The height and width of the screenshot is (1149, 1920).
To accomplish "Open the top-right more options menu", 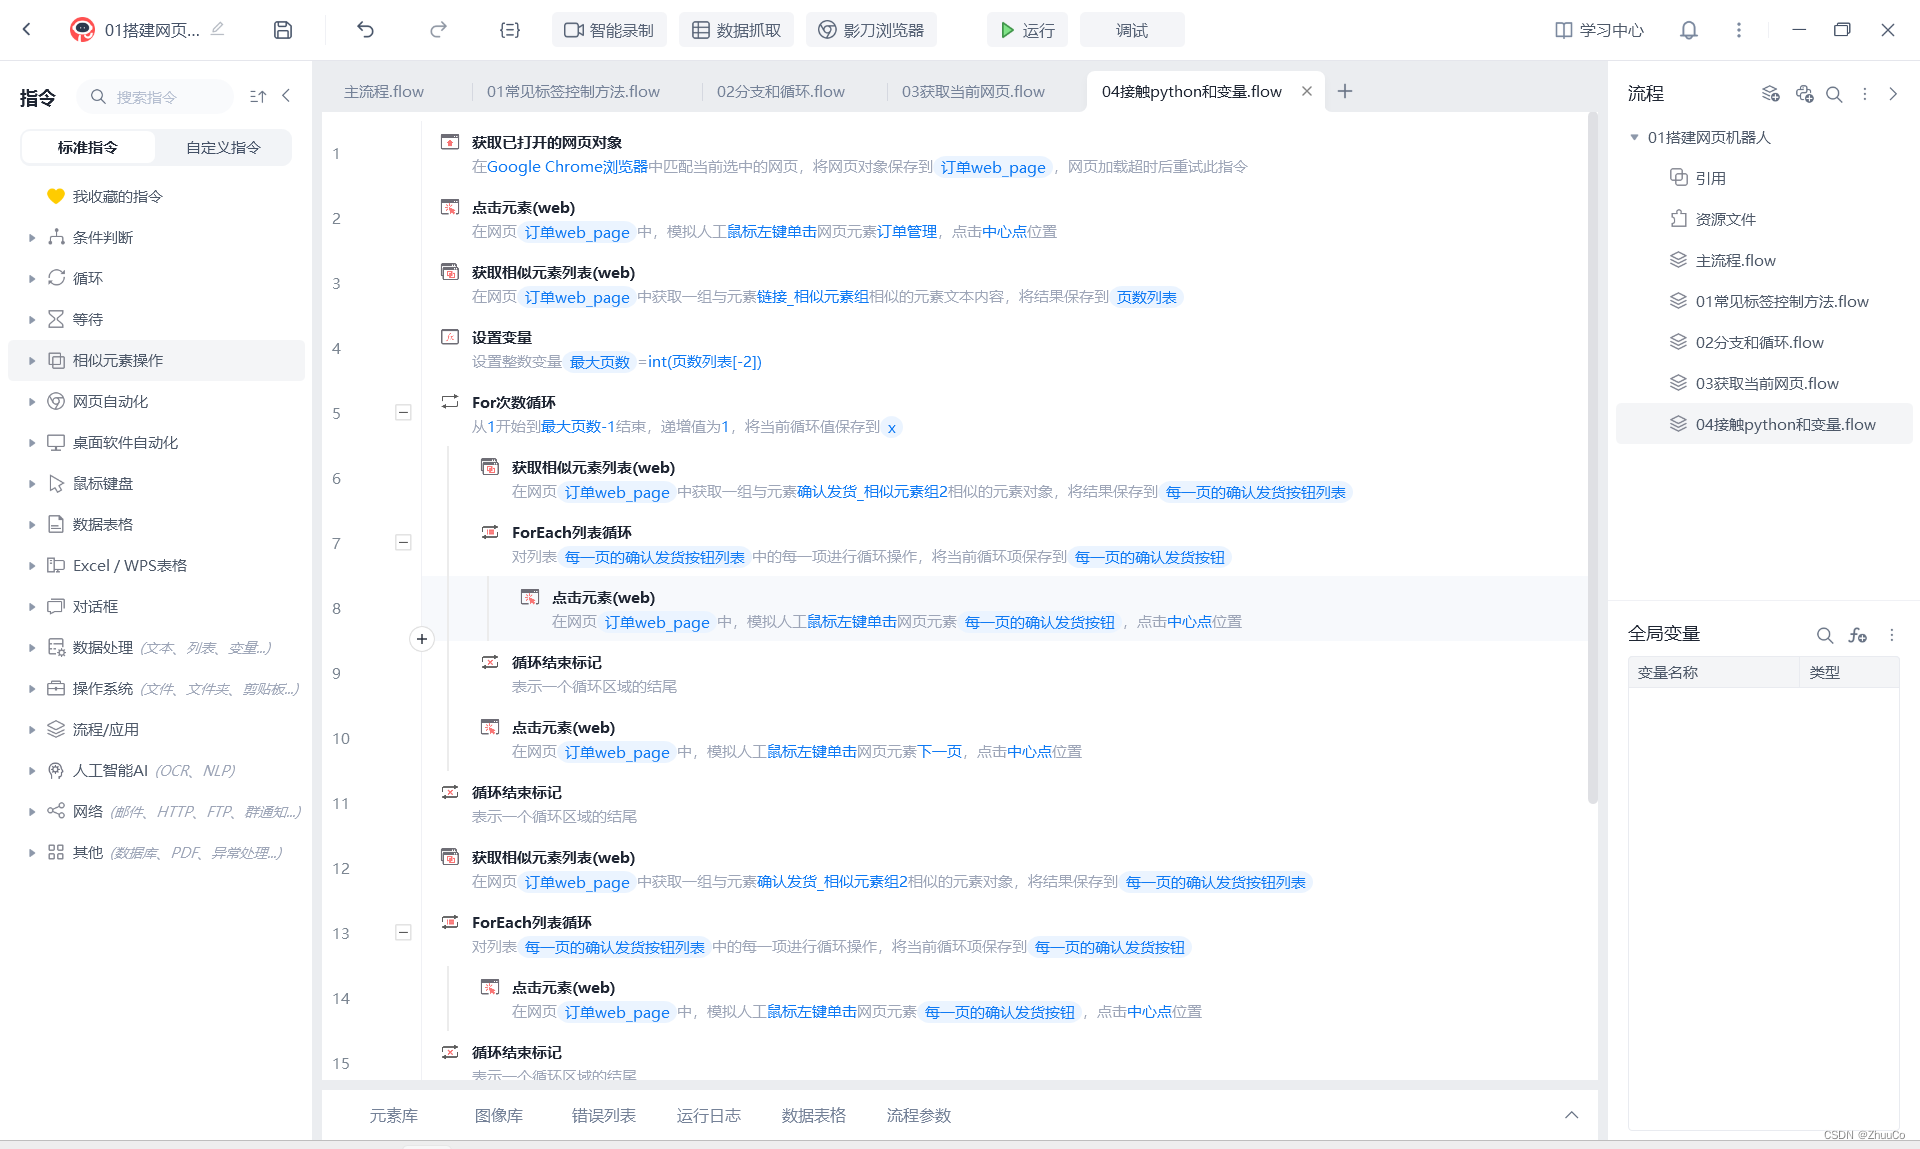I will click(1739, 30).
